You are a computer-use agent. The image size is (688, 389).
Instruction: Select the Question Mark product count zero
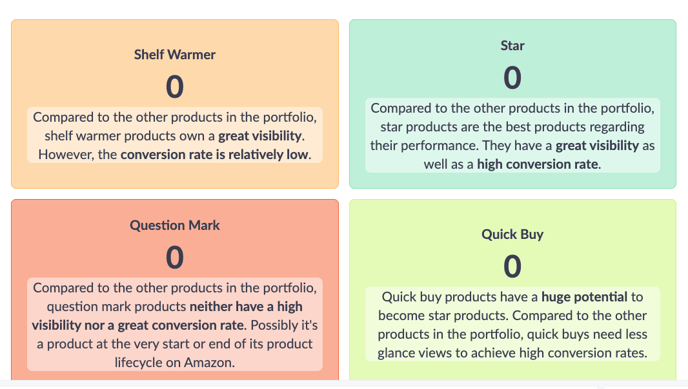(175, 257)
